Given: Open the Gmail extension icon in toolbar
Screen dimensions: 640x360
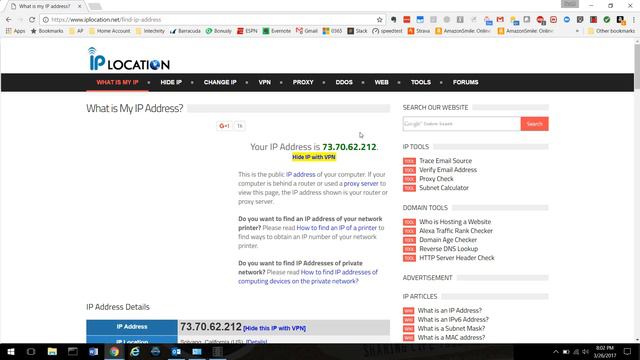Looking at the screenshot, I should click(x=500, y=20).
